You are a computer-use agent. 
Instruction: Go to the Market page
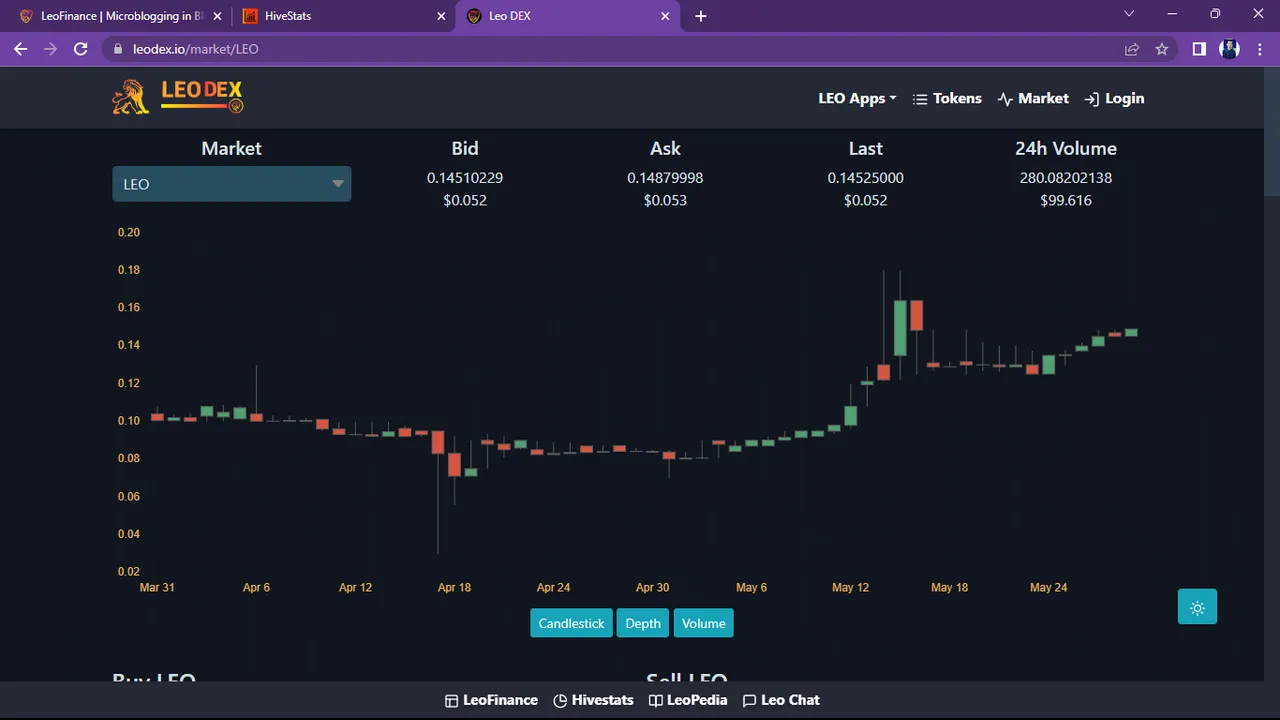1033,98
